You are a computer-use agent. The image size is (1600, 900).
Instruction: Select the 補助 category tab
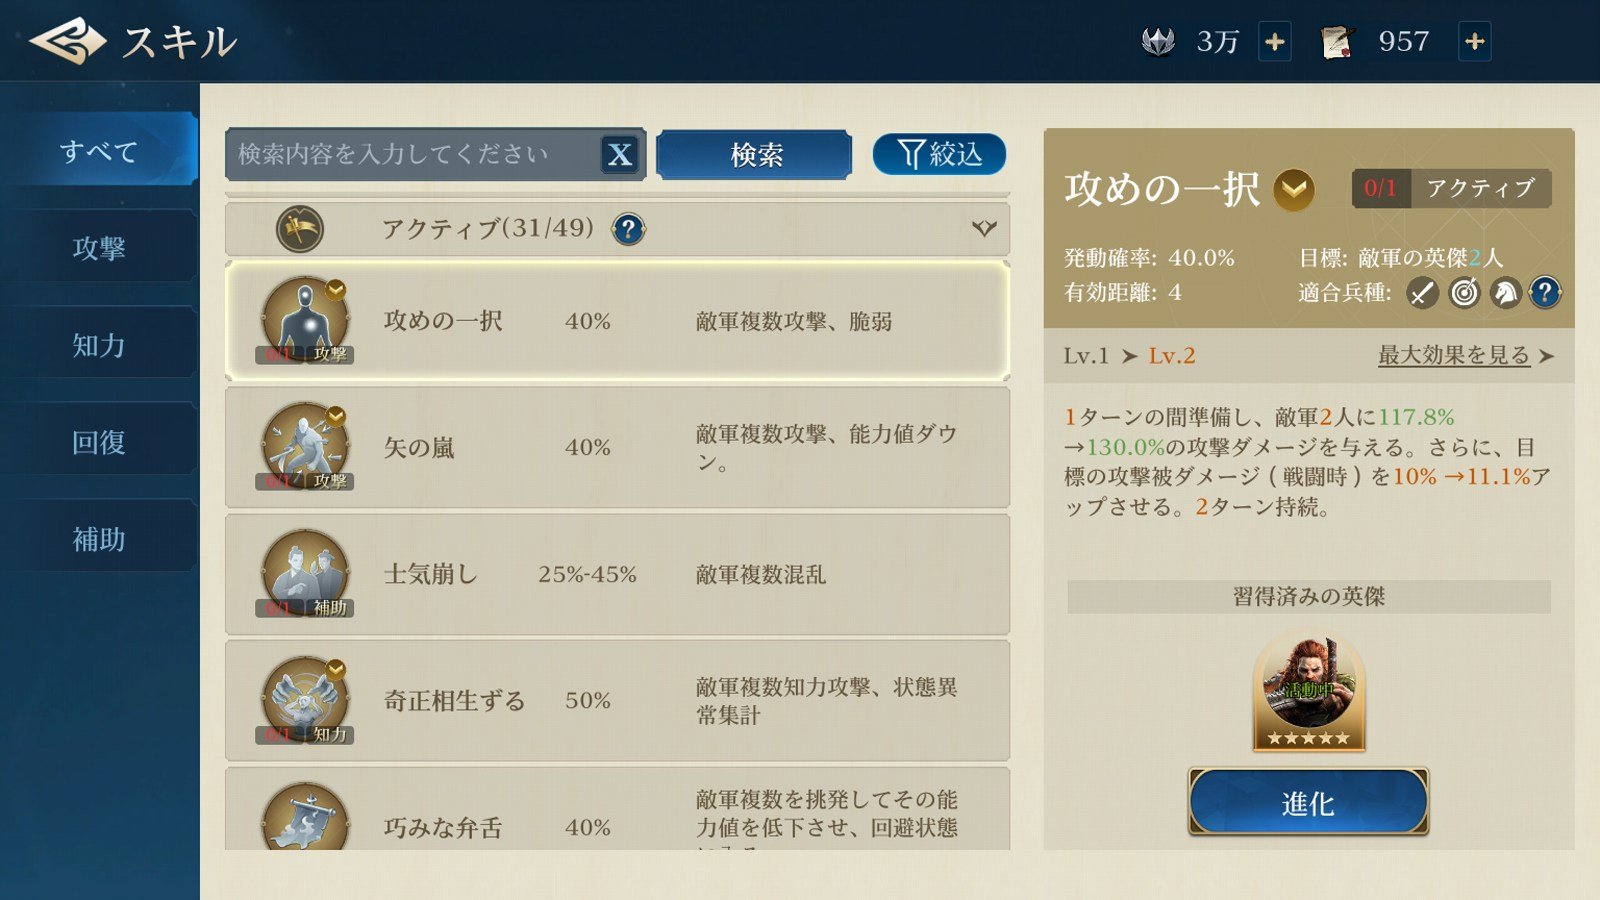(x=98, y=539)
